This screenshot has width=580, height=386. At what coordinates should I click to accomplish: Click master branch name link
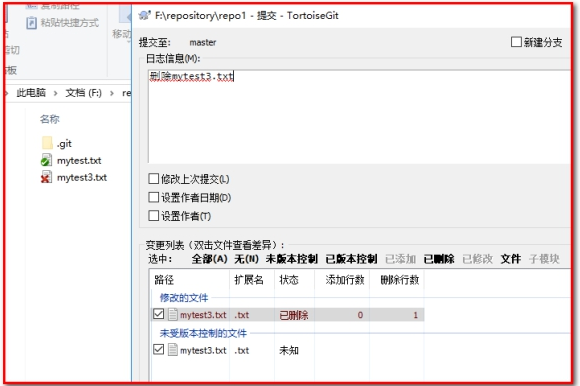point(203,43)
